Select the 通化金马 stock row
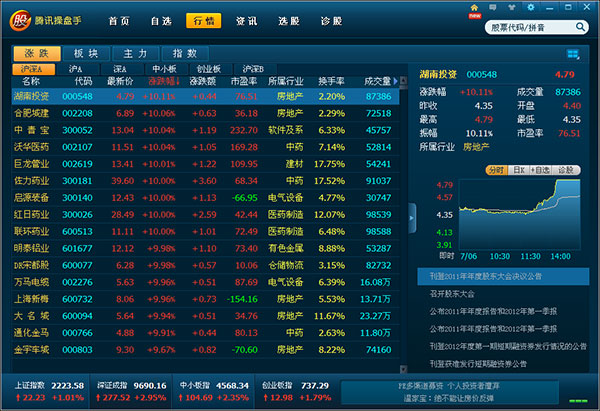Screen dimensions: 600x411 click(205, 333)
